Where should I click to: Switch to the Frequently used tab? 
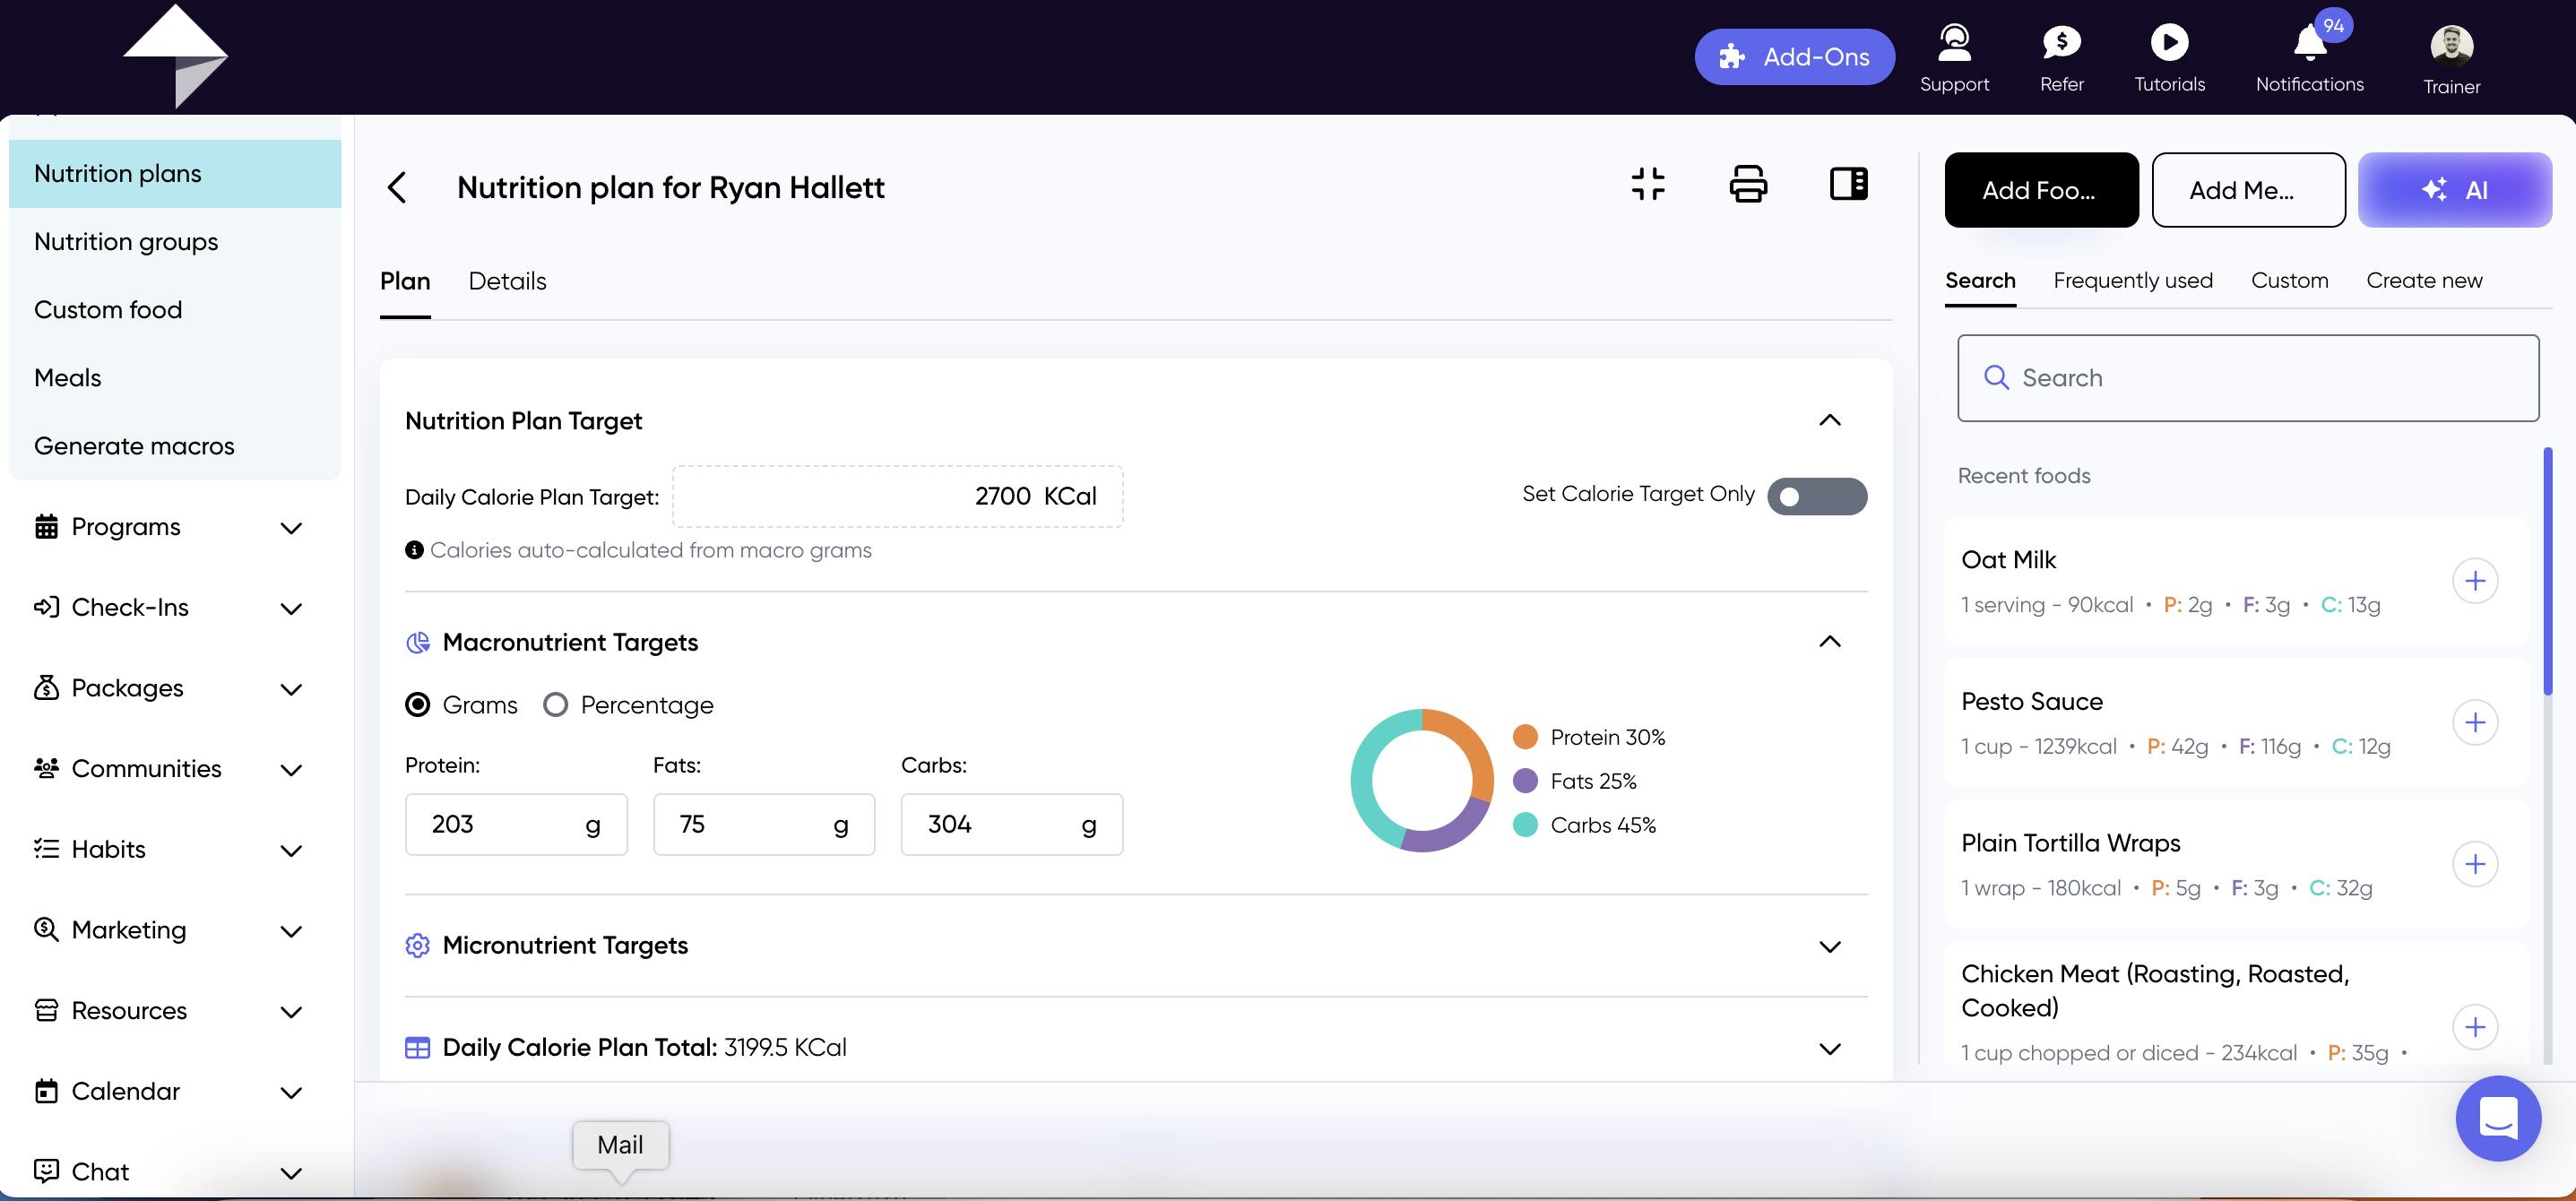tap(2133, 280)
